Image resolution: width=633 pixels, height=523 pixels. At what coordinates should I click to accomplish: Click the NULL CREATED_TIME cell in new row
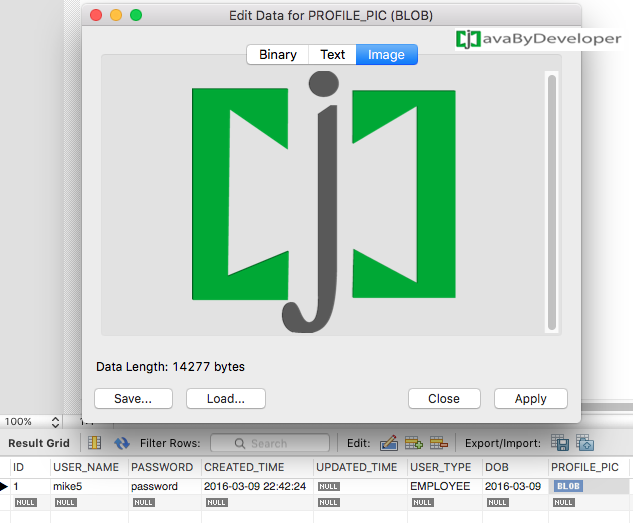click(x=257, y=502)
